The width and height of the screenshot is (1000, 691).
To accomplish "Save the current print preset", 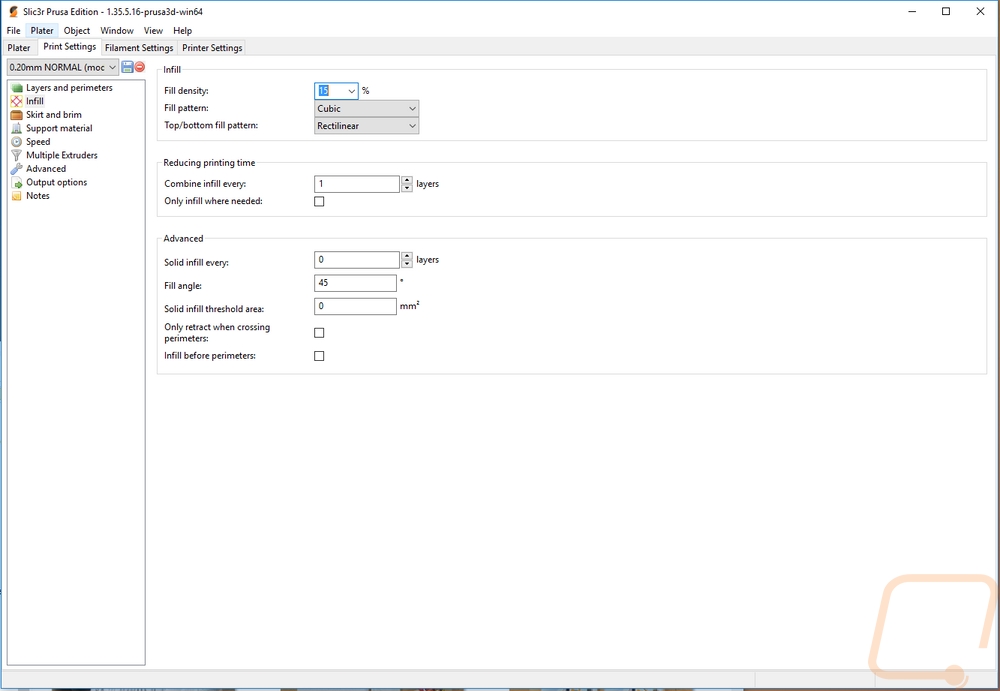I will tap(127, 67).
